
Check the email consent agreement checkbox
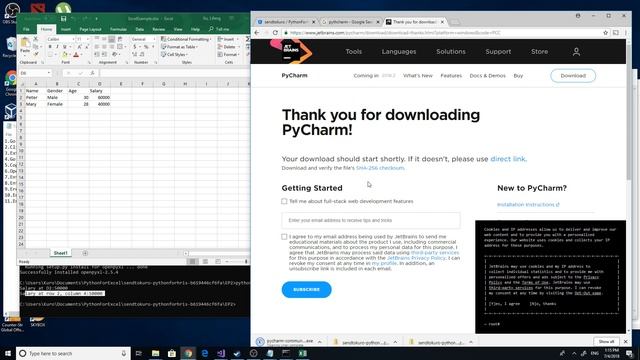(x=284, y=237)
